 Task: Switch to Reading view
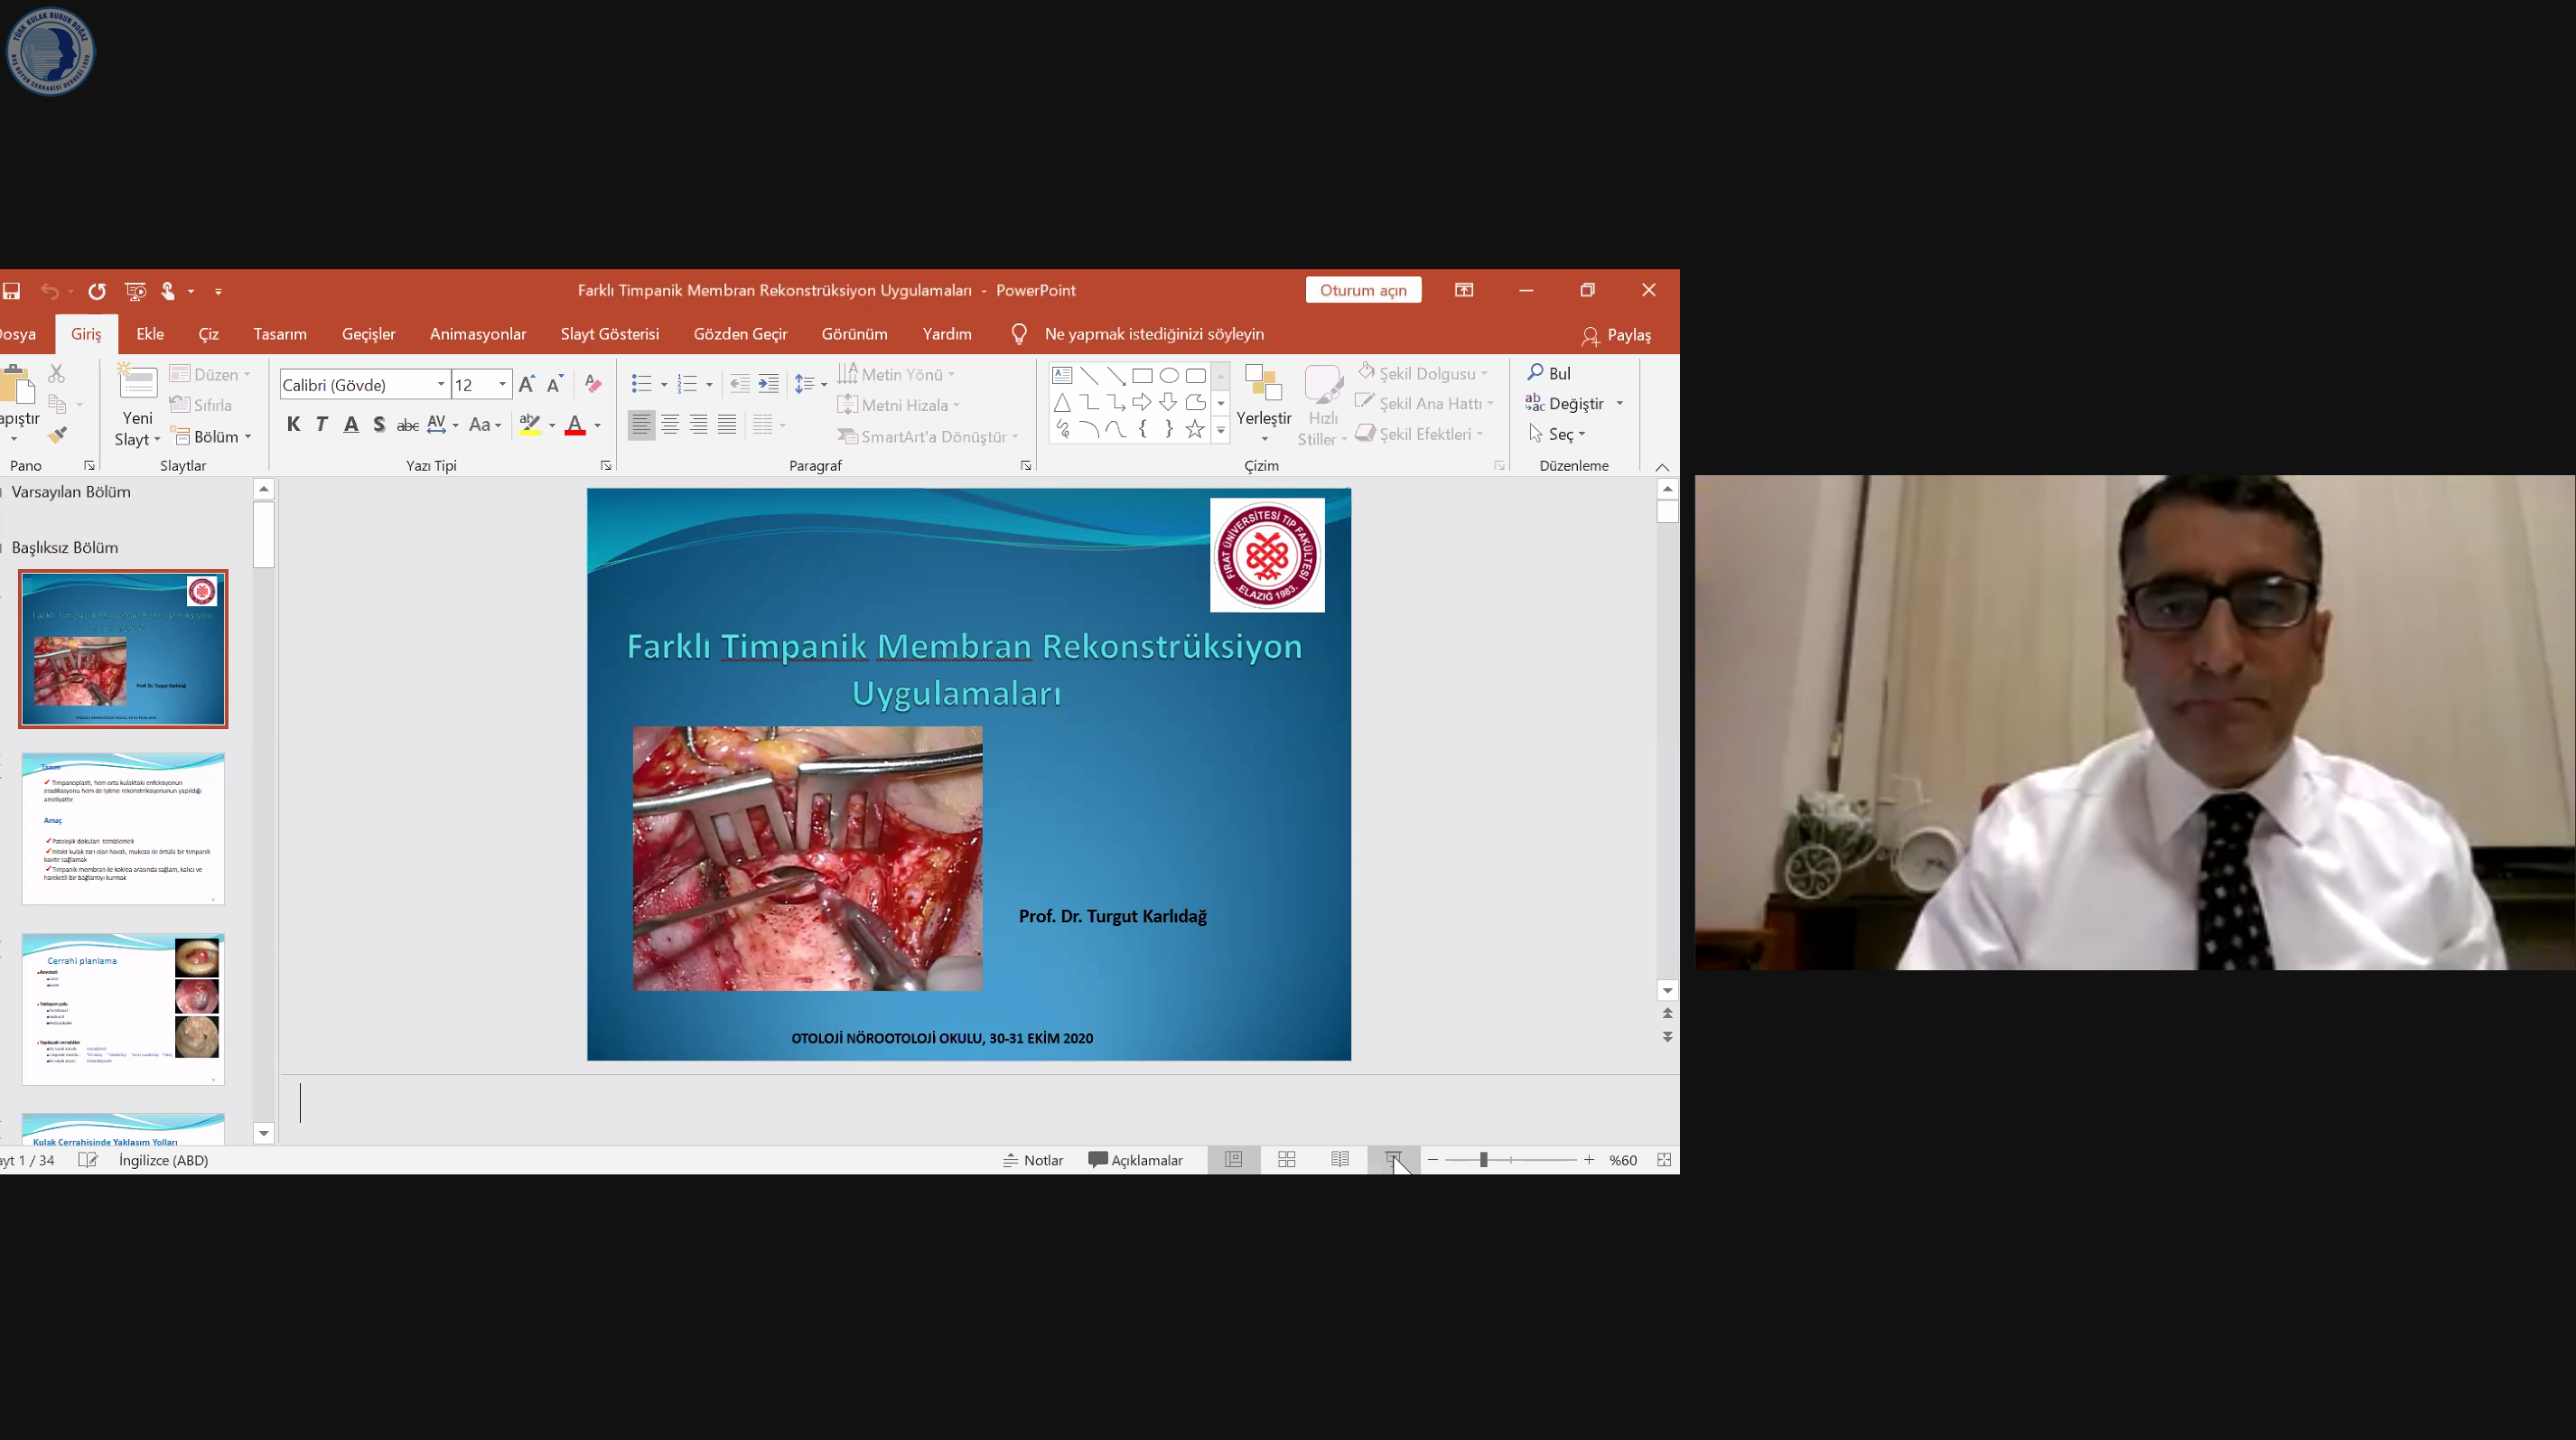[1340, 1160]
